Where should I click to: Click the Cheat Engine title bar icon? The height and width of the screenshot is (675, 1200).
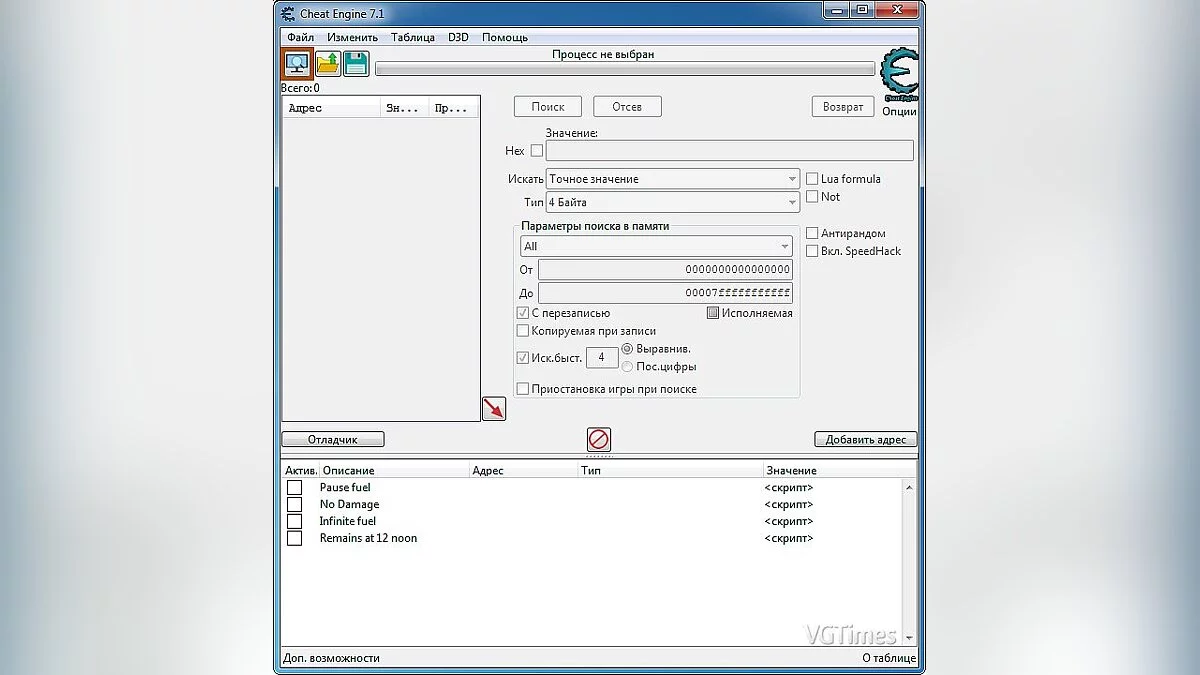[289, 13]
